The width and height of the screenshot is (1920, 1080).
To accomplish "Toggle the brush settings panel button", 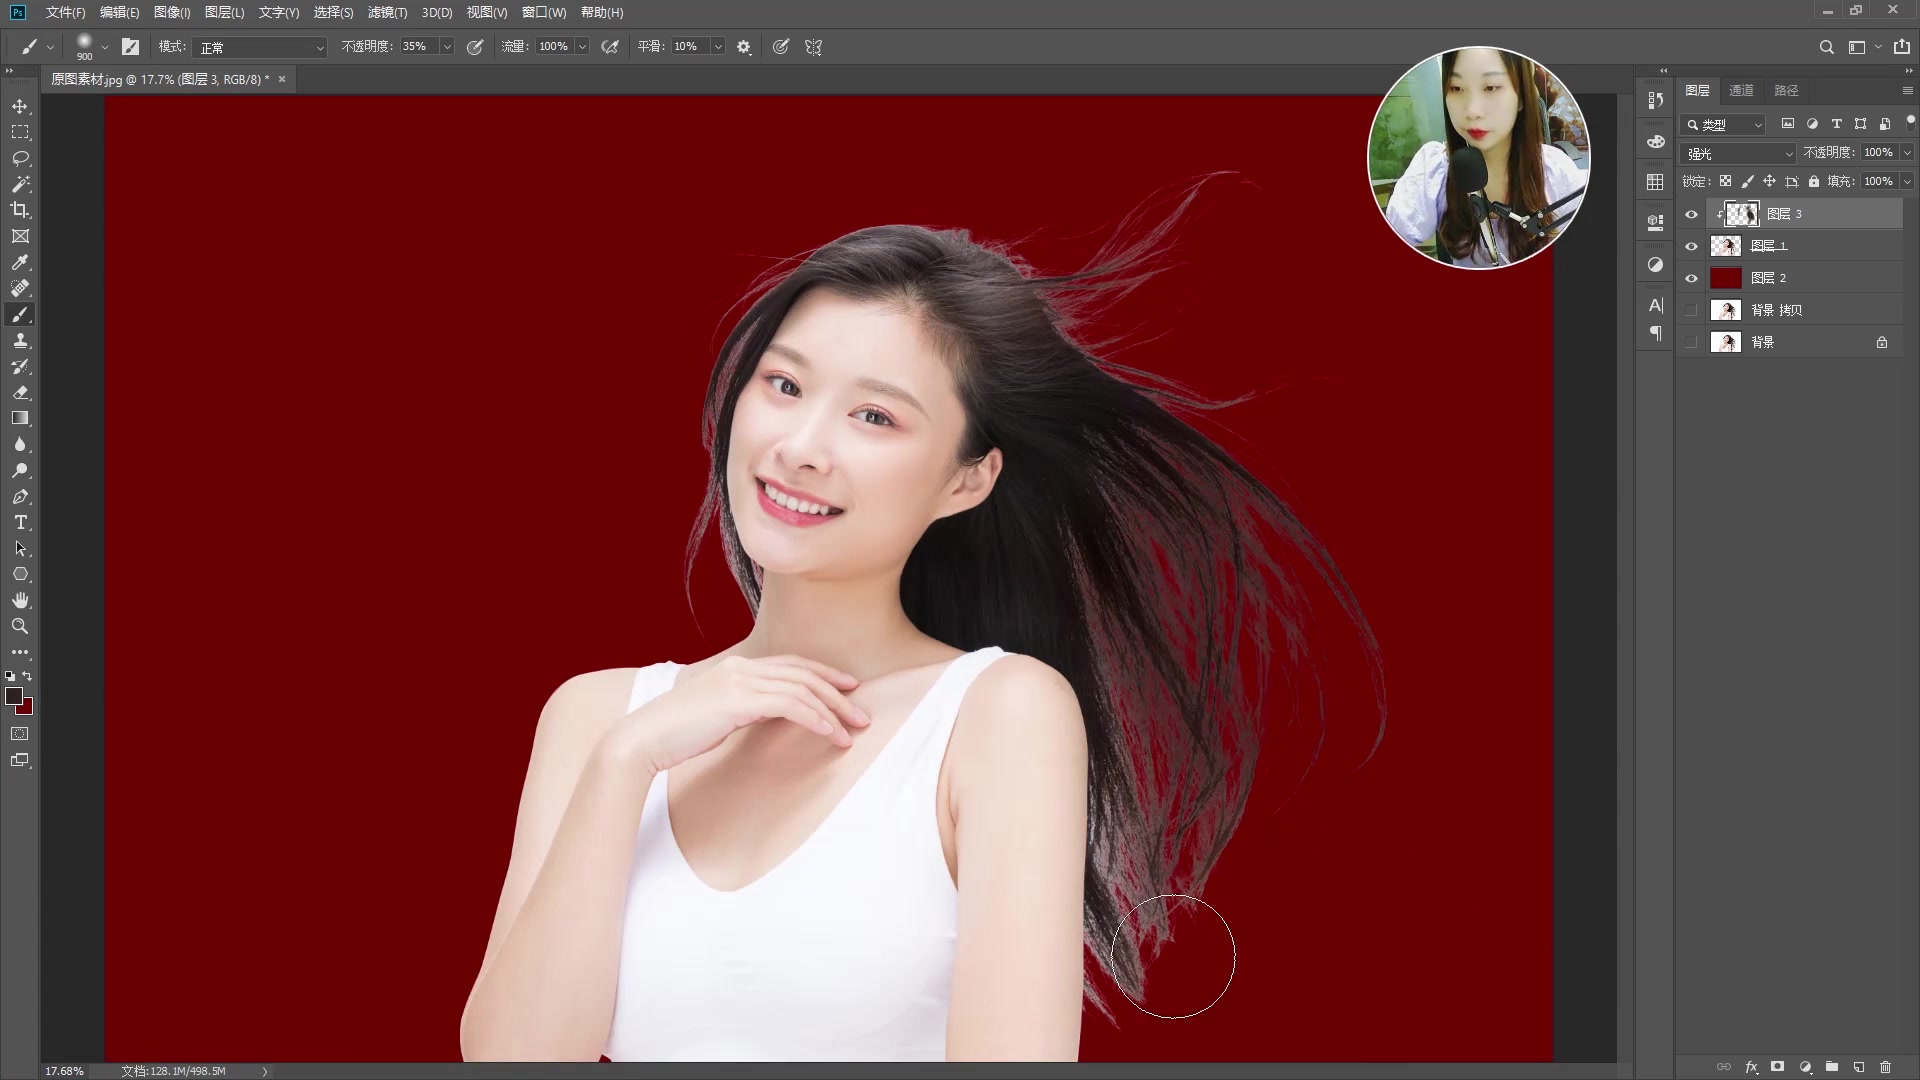I will [x=130, y=47].
